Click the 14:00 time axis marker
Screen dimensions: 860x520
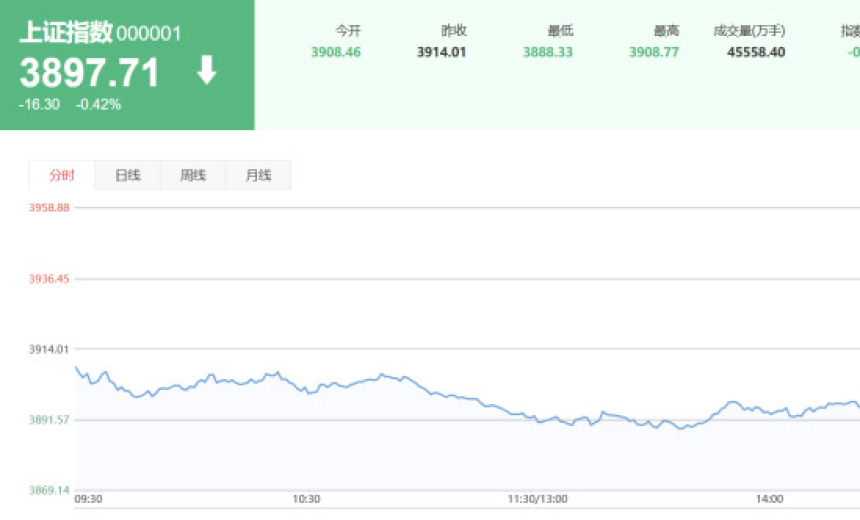point(769,499)
